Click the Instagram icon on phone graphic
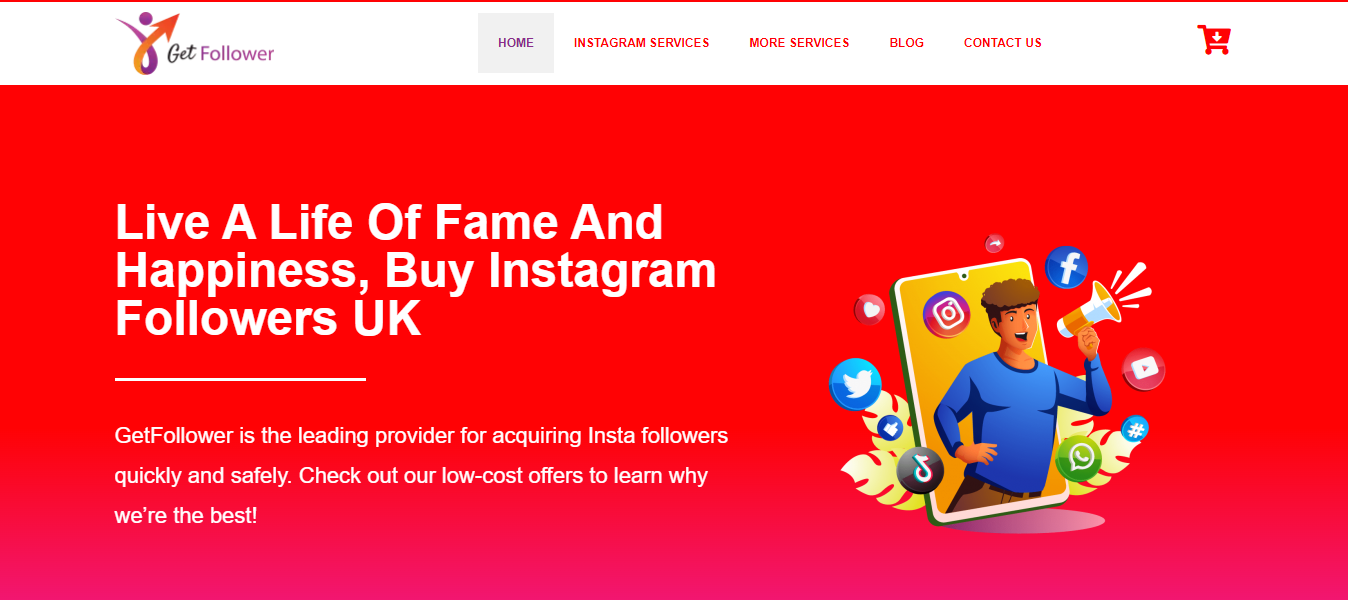The image size is (1348, 600). point(946,315)
